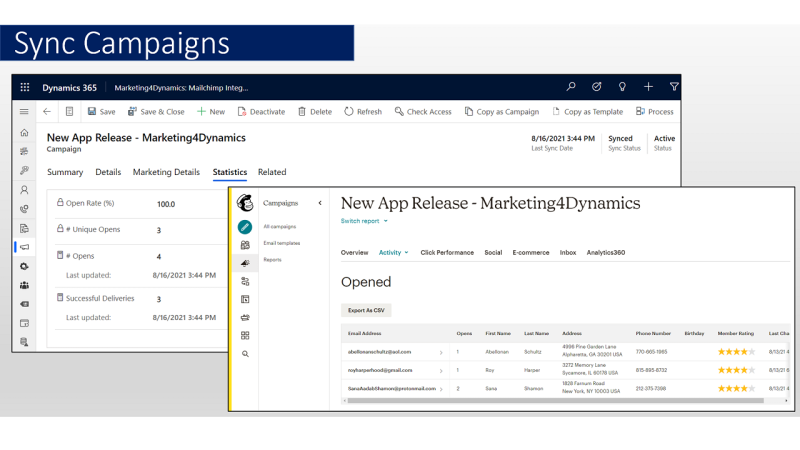Screen dimensions: 800x450
Task: Open the Click Performance tab
Action: [447, 253]
